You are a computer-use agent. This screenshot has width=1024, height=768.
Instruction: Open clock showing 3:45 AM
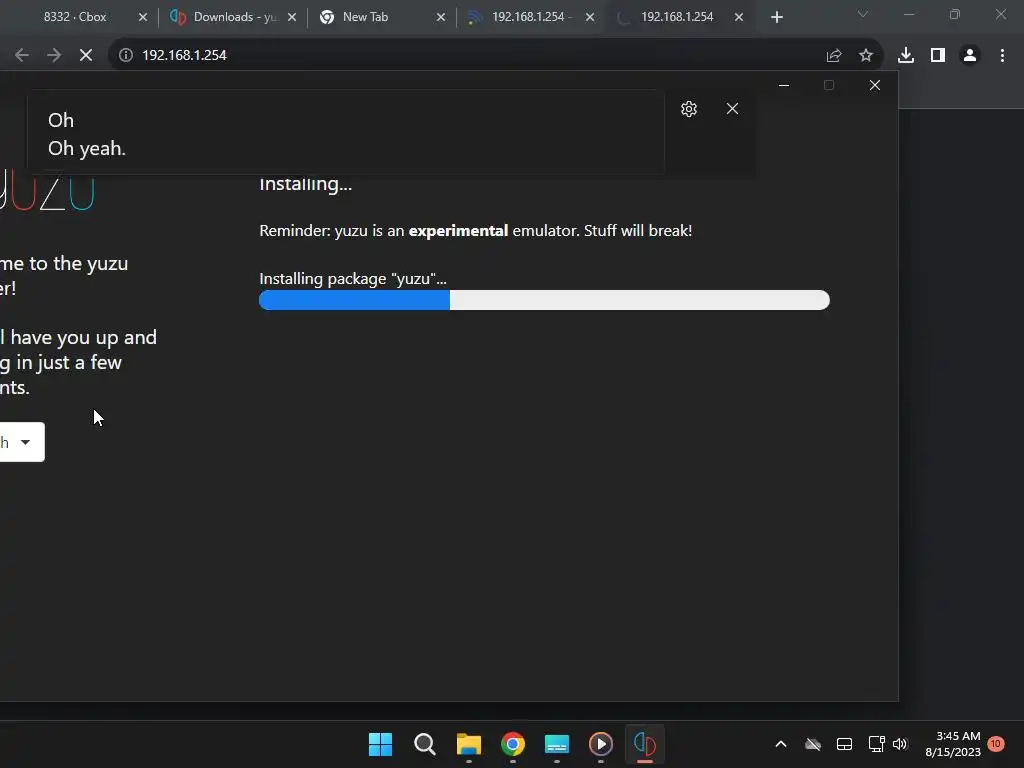pyautogui.click(x=953, y=744)
